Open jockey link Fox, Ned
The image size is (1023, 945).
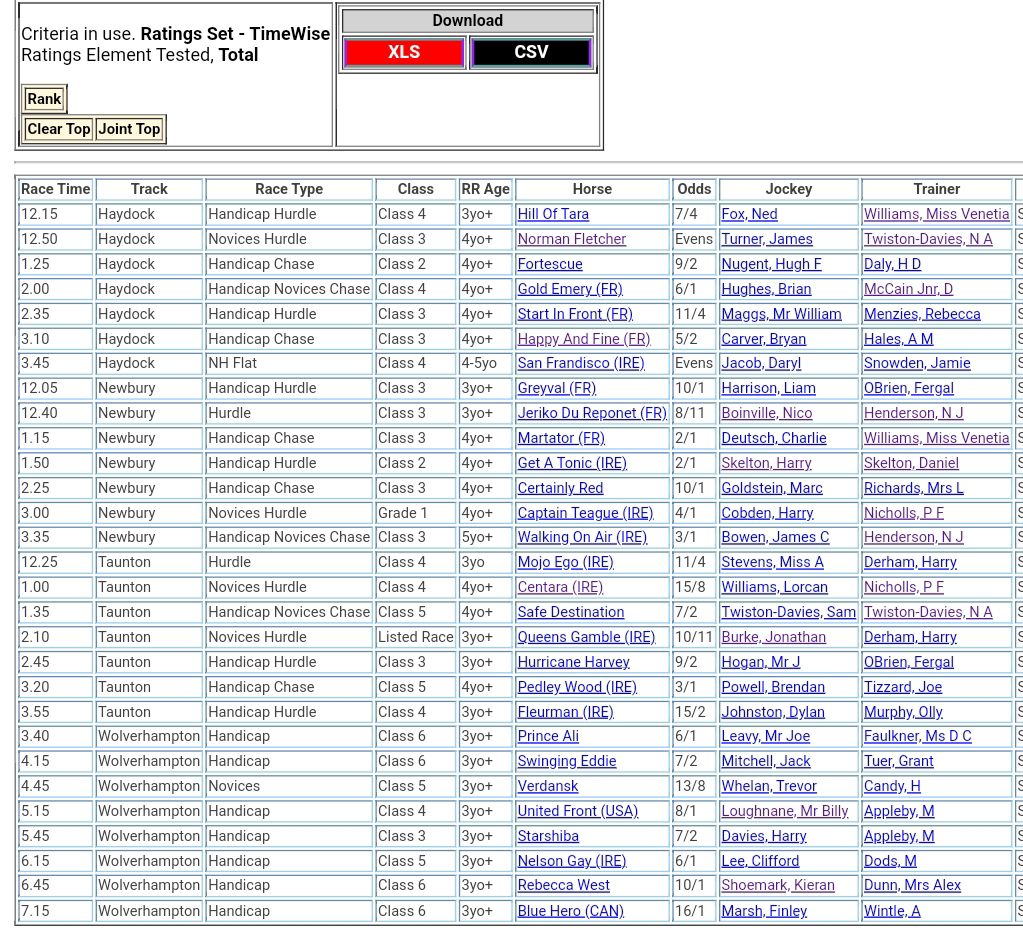[x=749, y=214]
